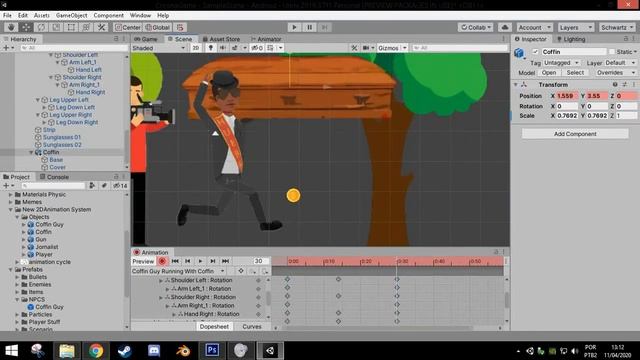
Task: Select the Rect tool in toolbar
Action: coord(71,27)
